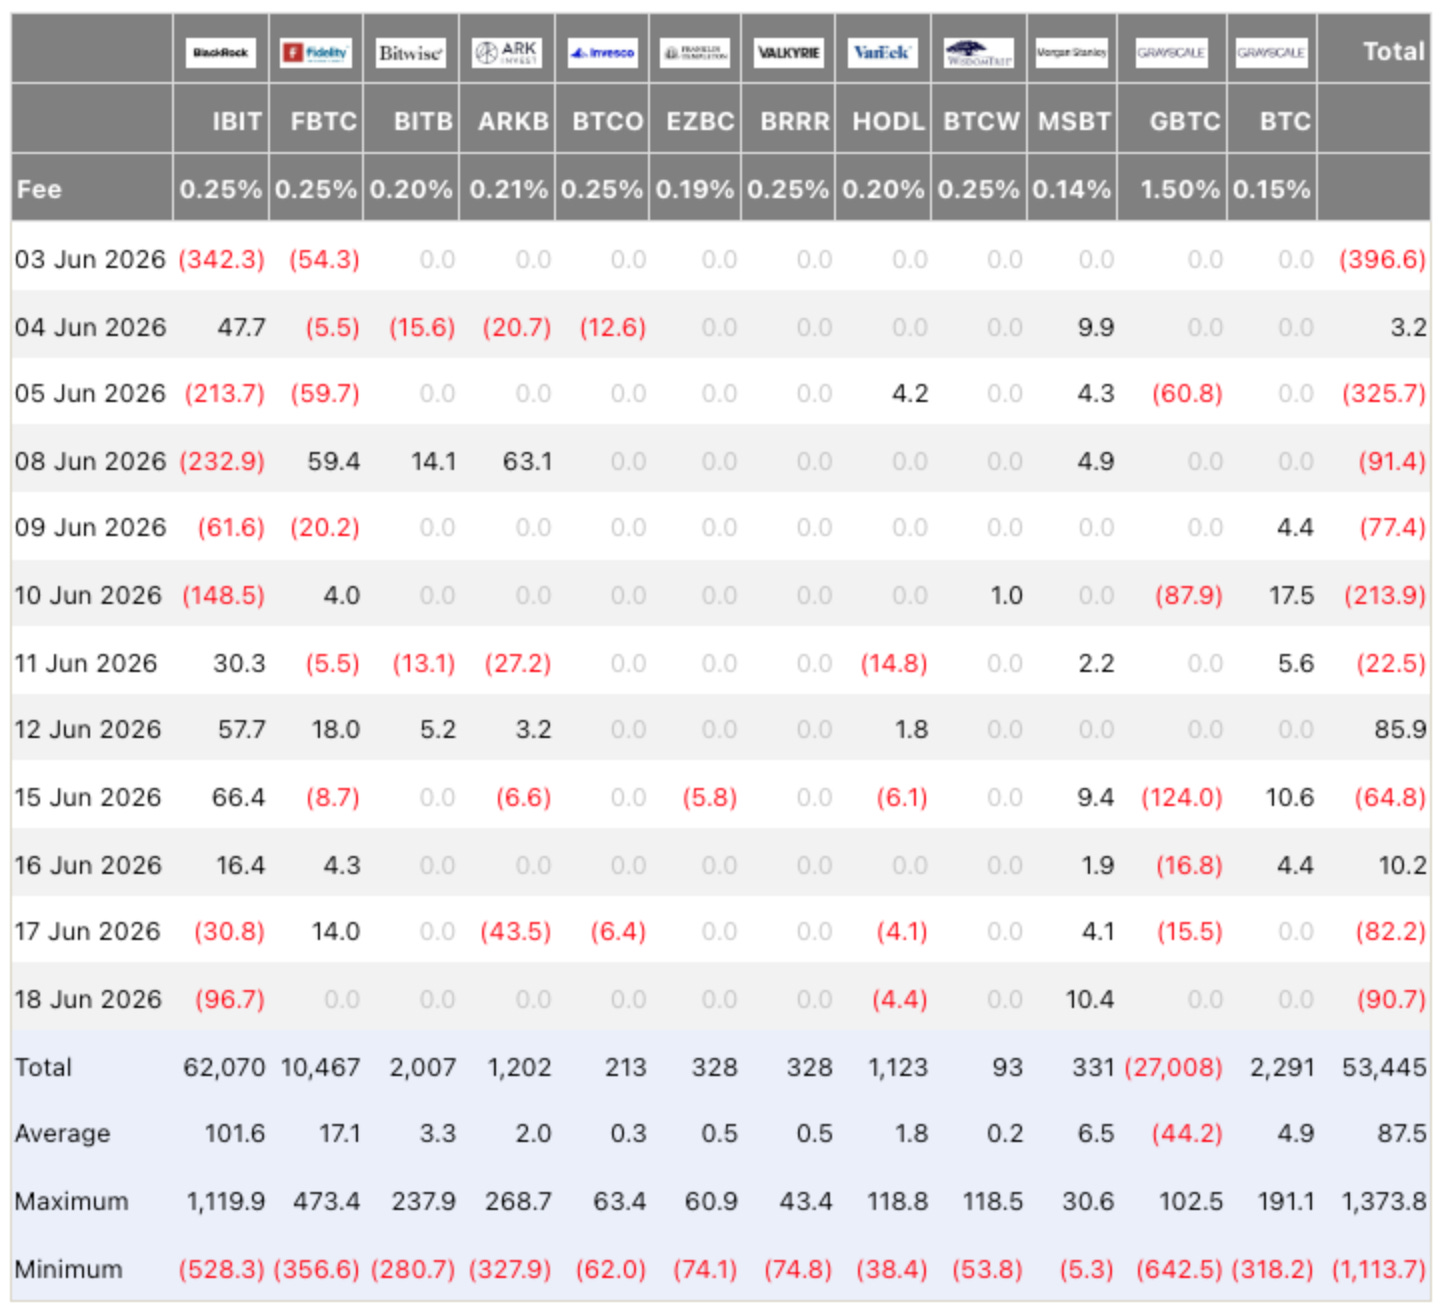Image resolution: width=1440 pixels, height=1312 pixels.
Task: Click the Fee row label
Action: coord(39,189)
